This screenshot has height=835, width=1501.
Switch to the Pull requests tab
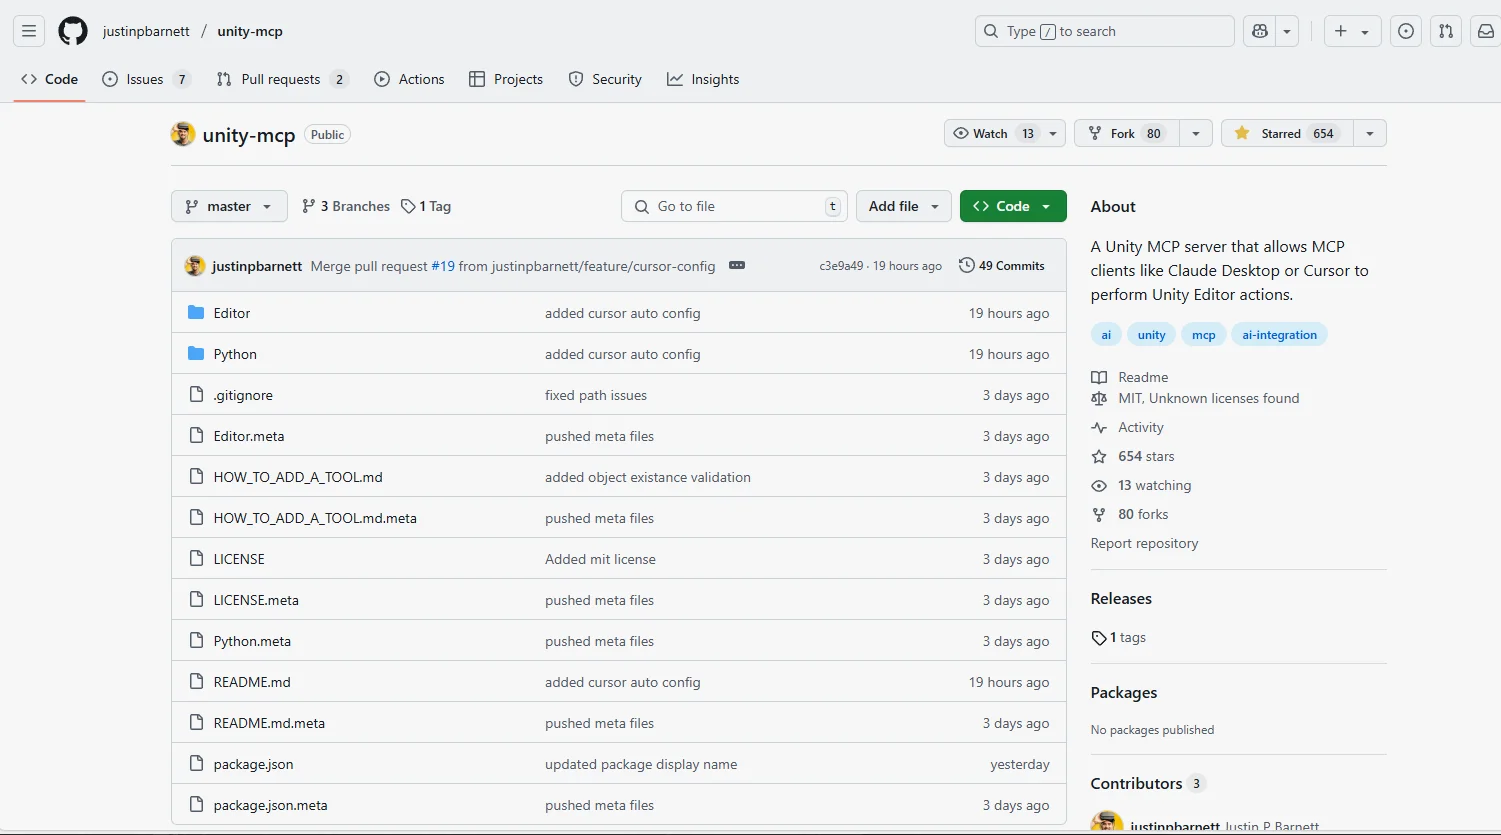tap(282, 79)
